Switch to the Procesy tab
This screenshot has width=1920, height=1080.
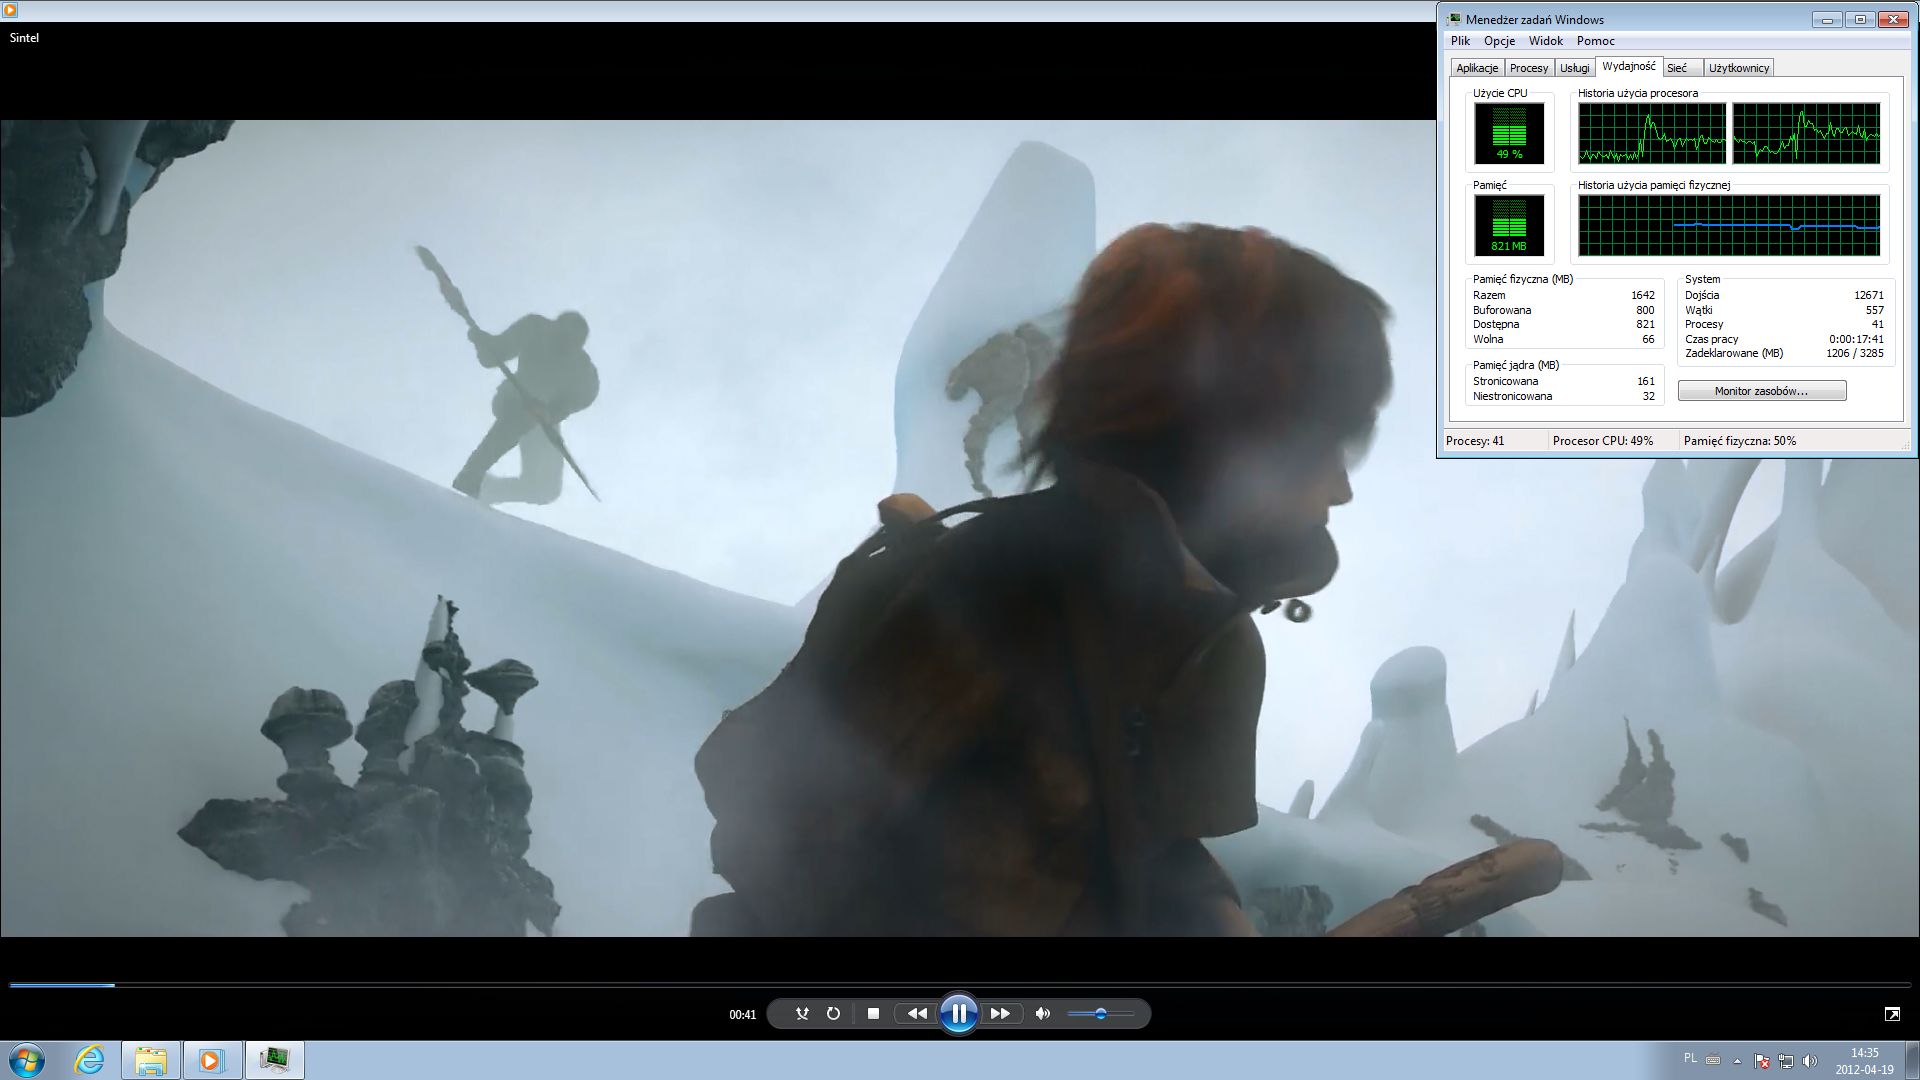(x=1529, y=68)
